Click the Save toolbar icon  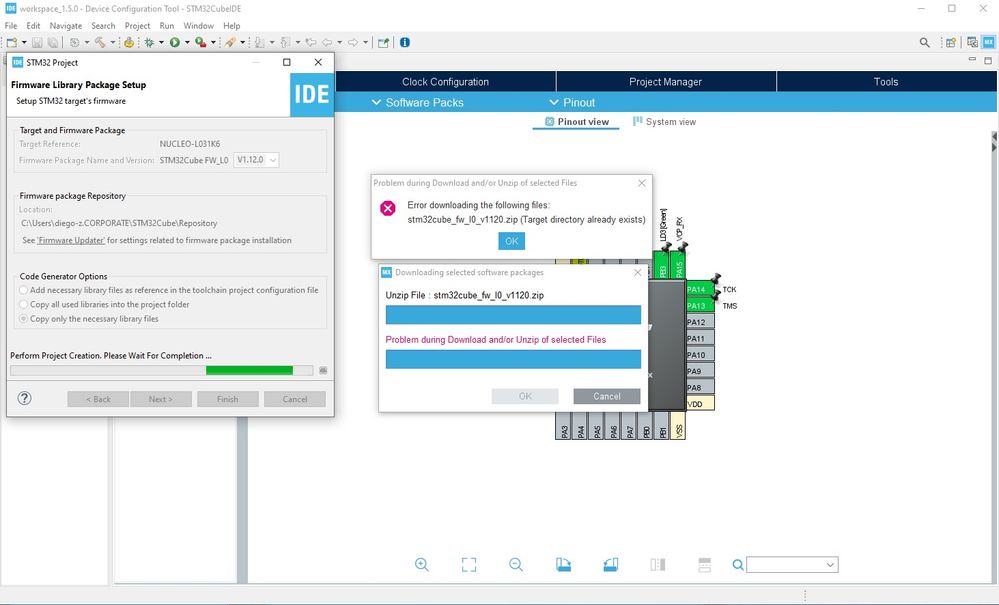pos(37,43)
